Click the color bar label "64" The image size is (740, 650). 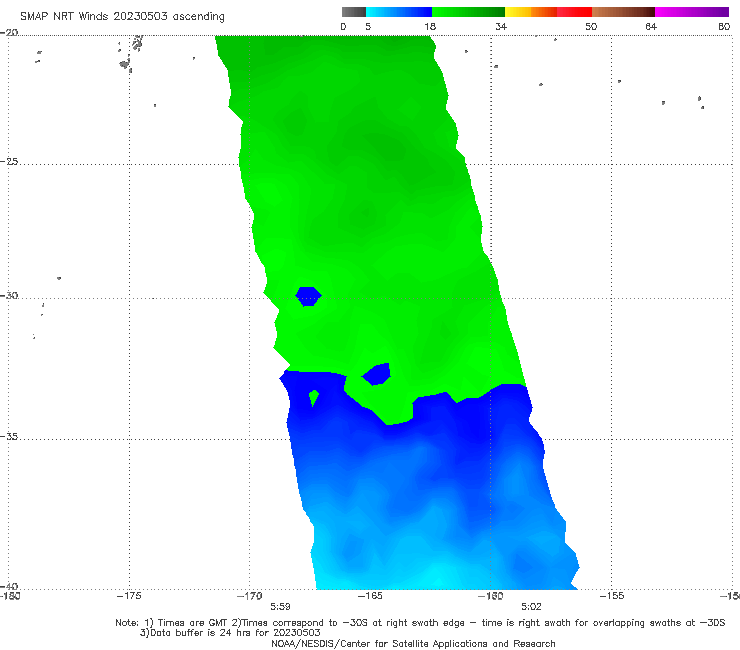click(x=651, y=26)
